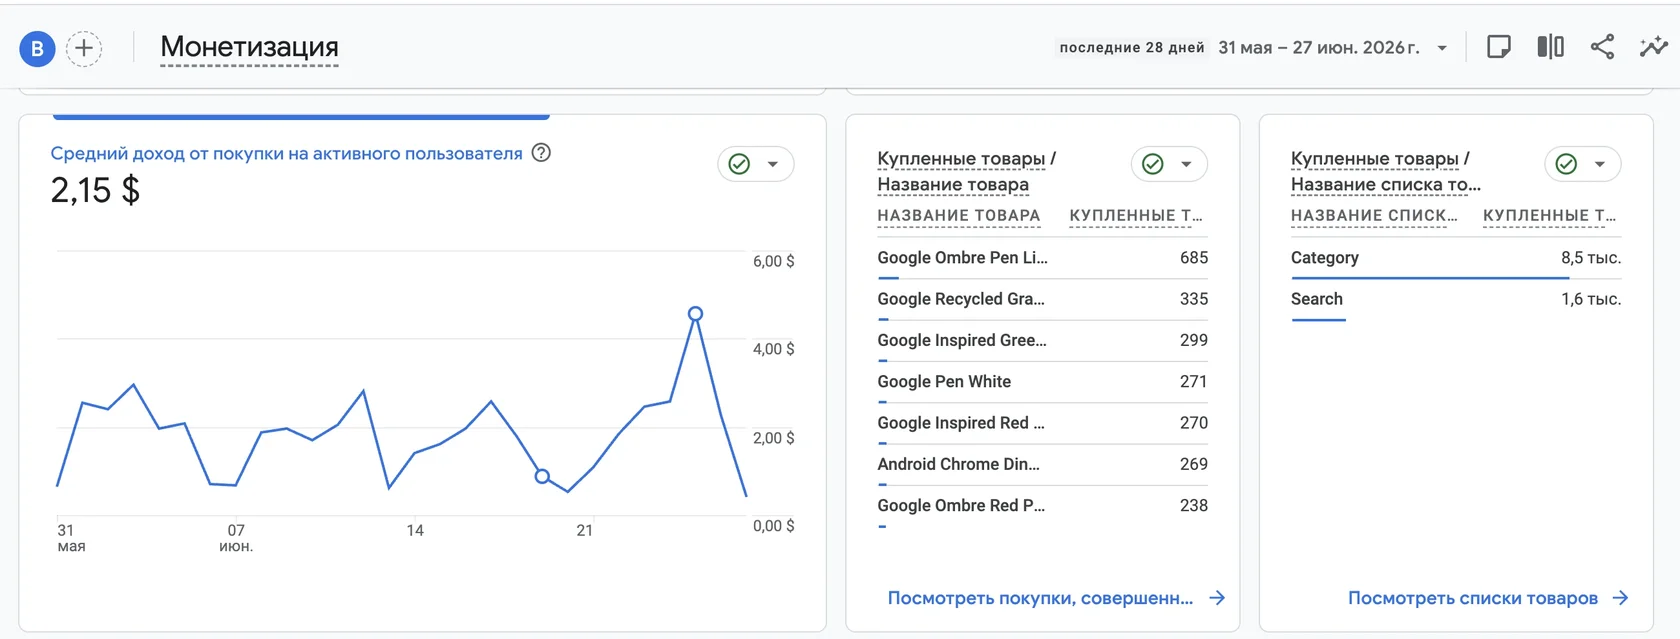Click КУПЛЕННЫЕ Т... header in item name card
Image resolution: width=1680 pixels, height=639 pixels.
point(1136,215)
